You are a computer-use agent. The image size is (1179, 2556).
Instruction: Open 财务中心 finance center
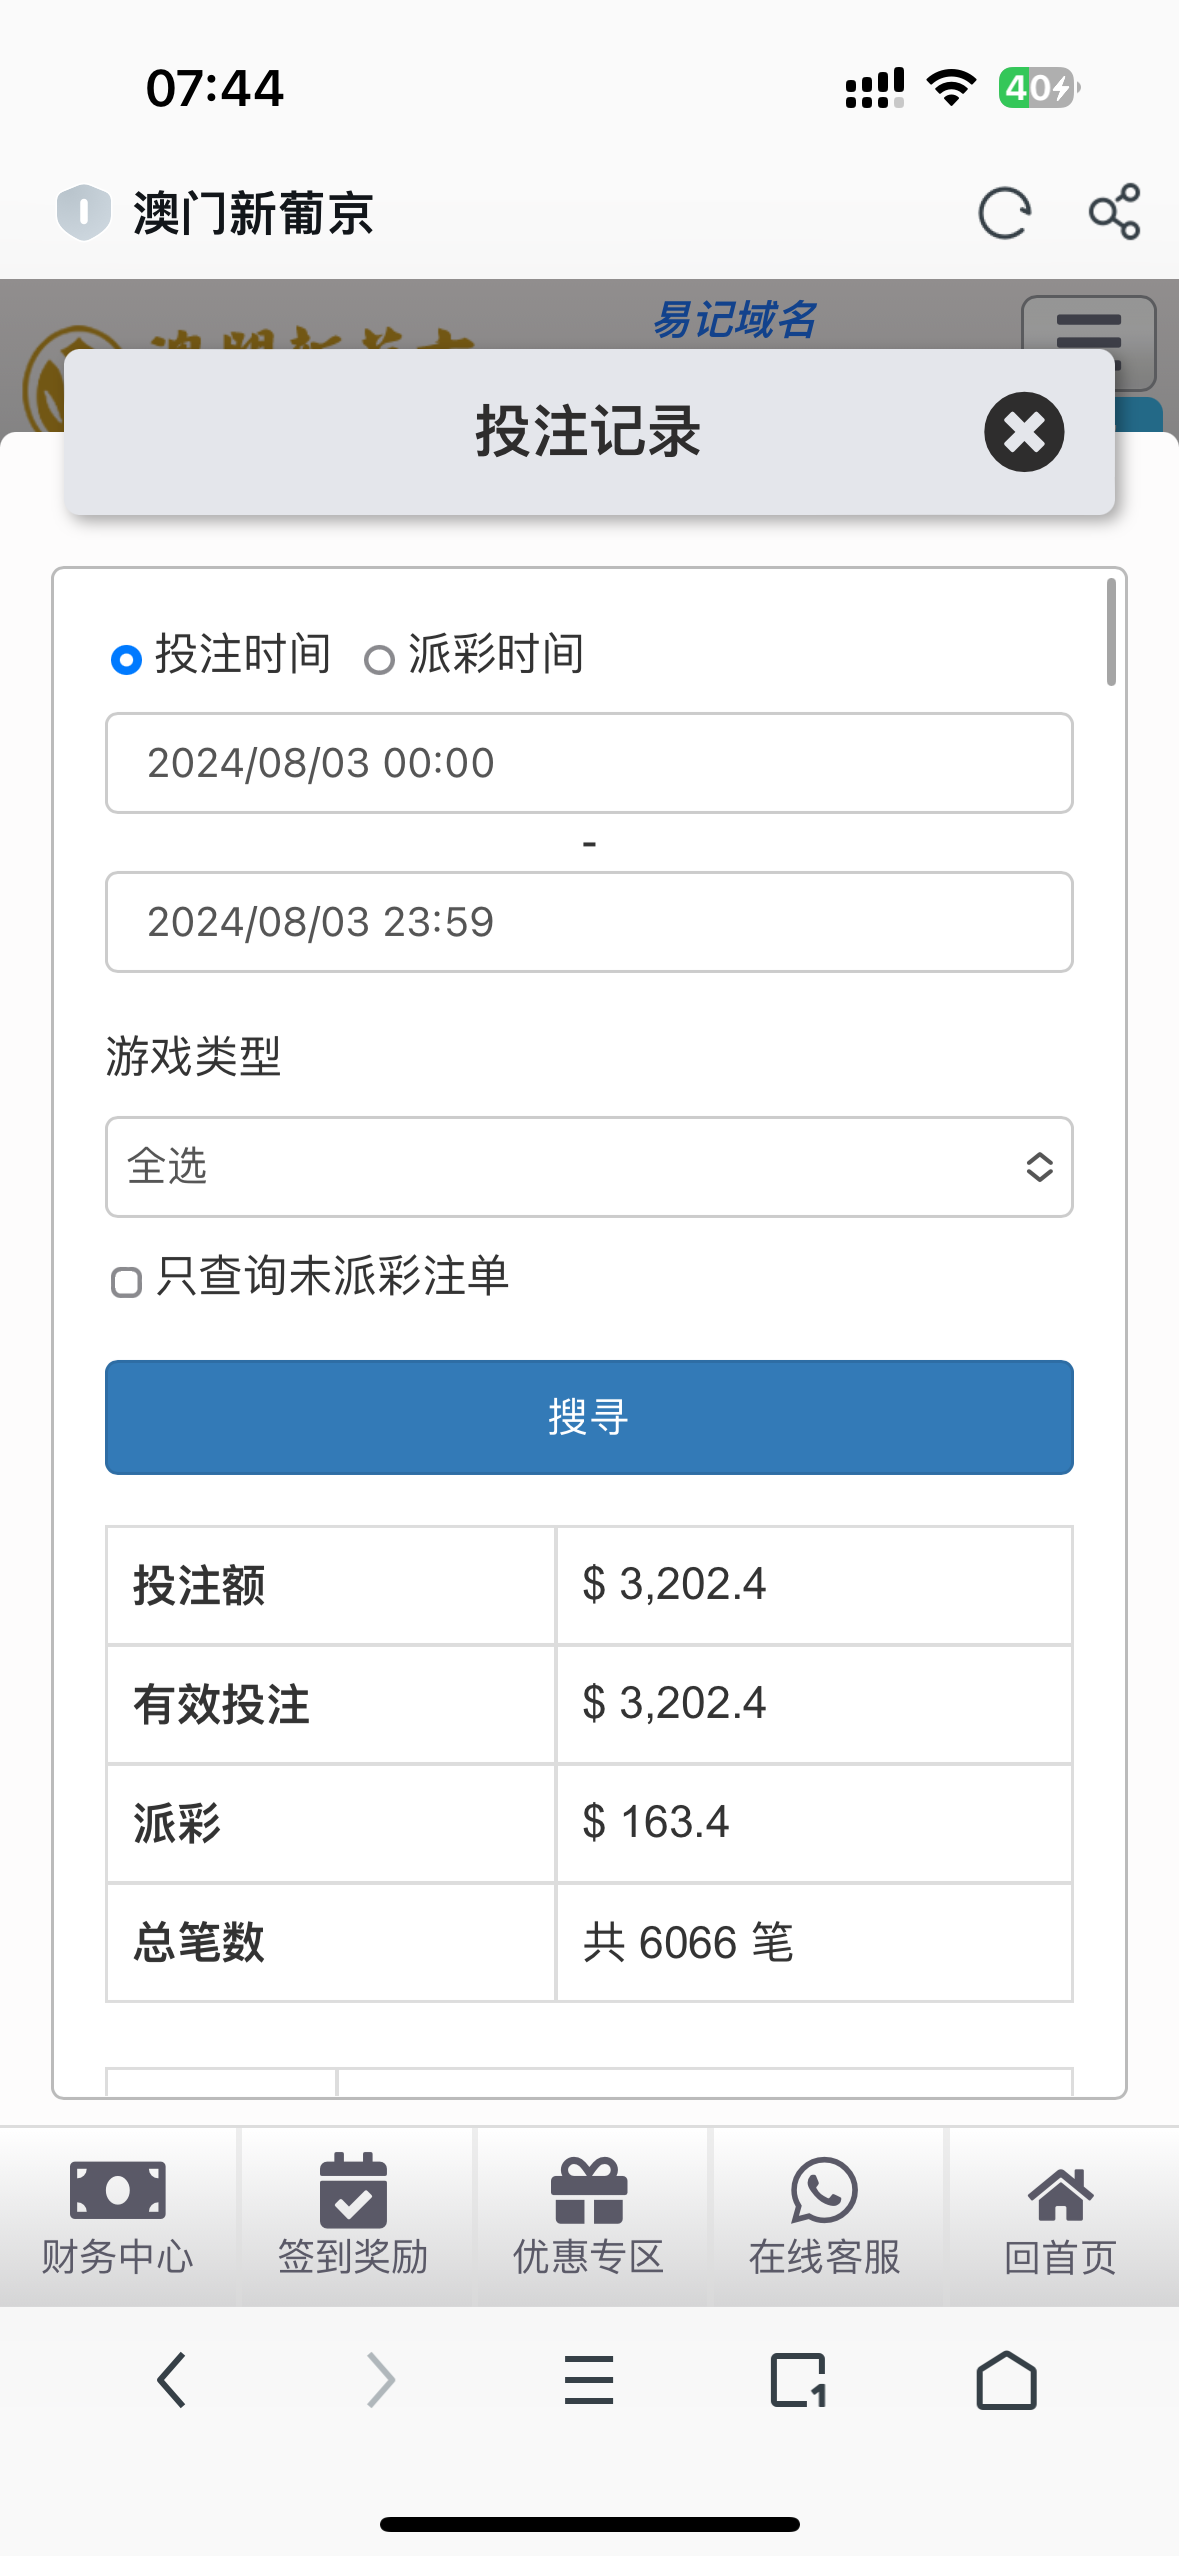(118, 2215)
